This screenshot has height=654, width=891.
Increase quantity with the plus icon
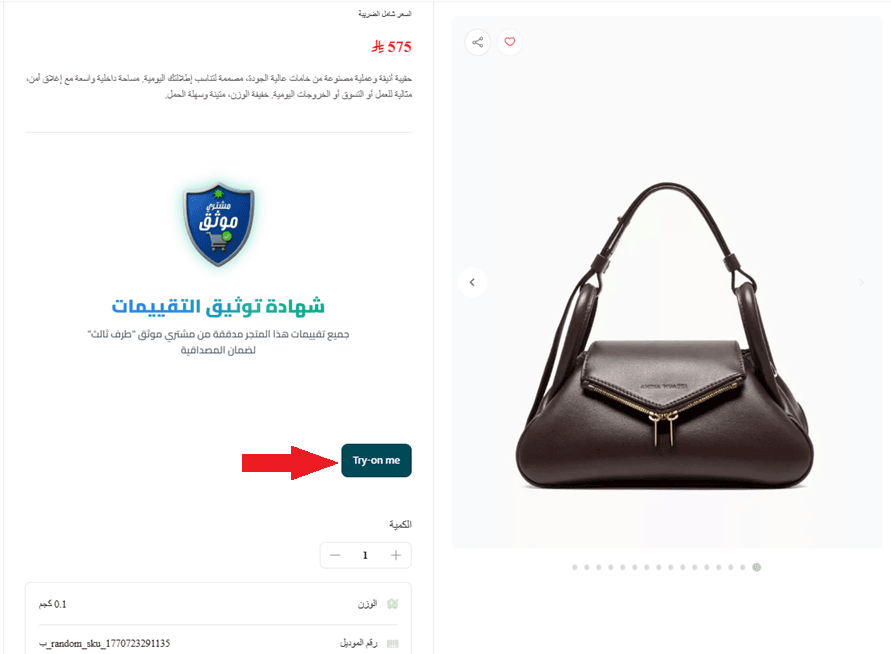point(396,555)
